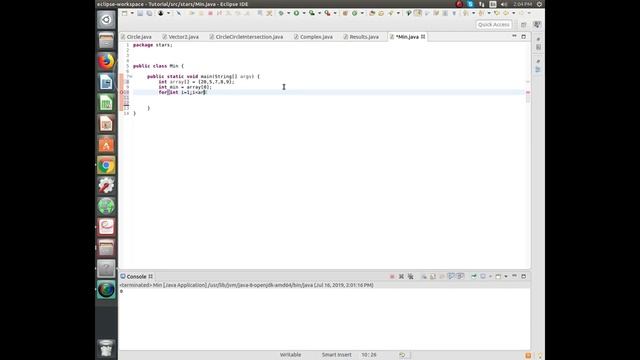Collapse the main method fold marker
The image size is (640, 360).
[130, 76]
